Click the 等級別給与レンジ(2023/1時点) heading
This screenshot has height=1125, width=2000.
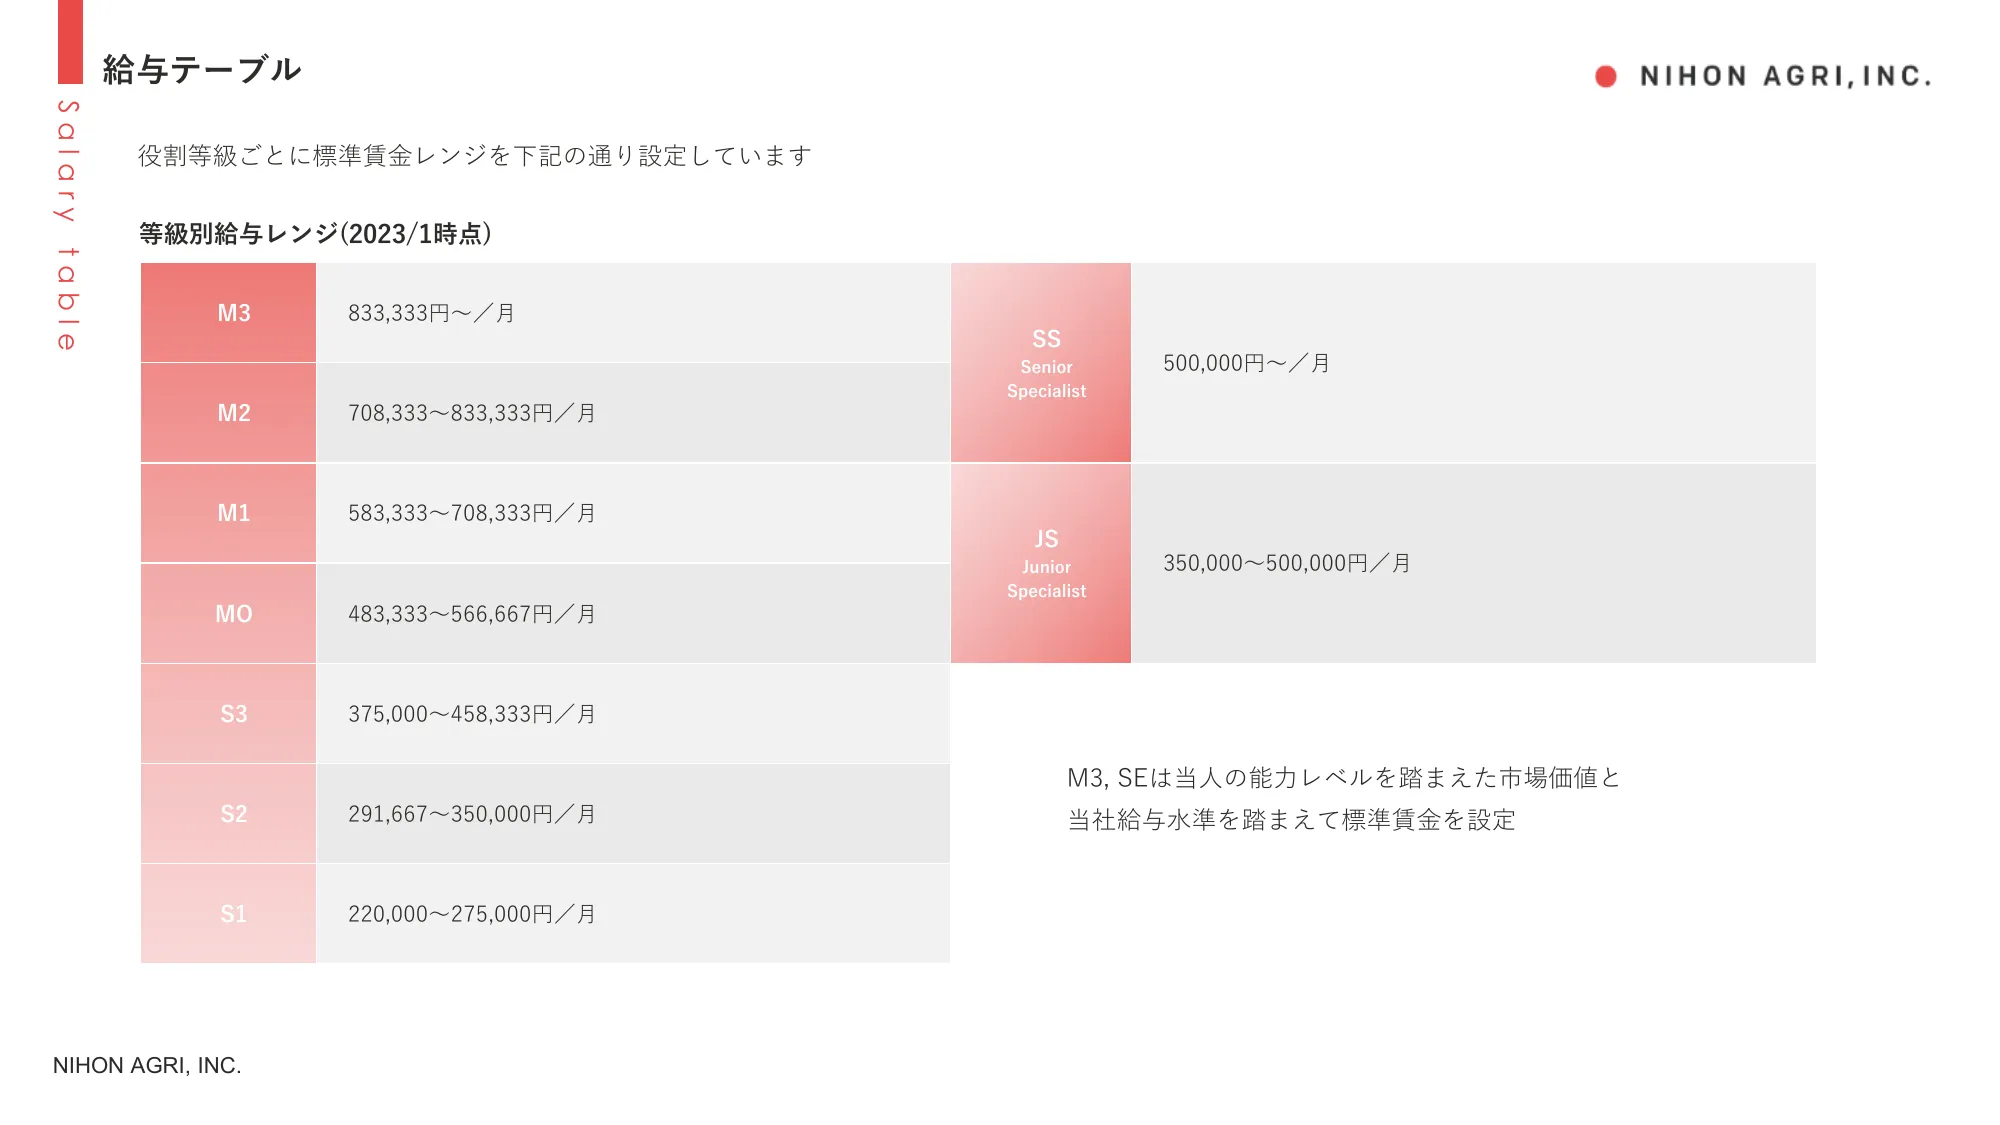coord(315,234)
